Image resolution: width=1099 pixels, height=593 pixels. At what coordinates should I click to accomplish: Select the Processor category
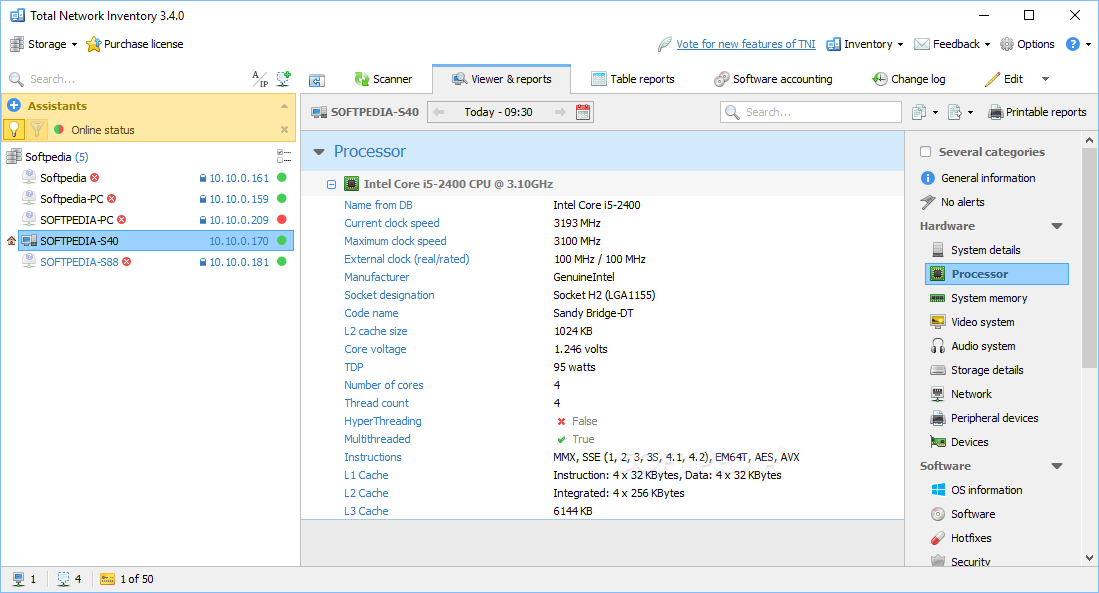(x=997, y=274)
